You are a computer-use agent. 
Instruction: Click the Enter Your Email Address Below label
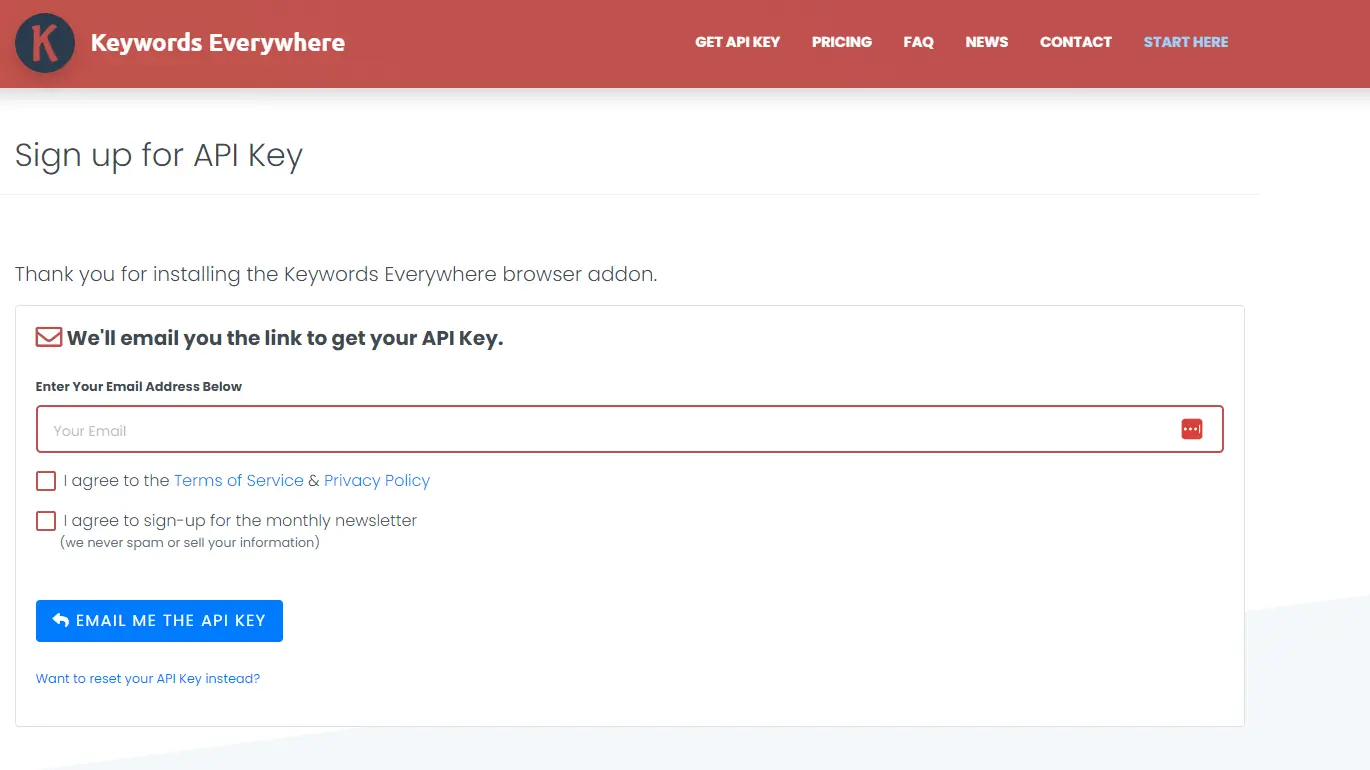pyautogui.click(x=139, y=386)
